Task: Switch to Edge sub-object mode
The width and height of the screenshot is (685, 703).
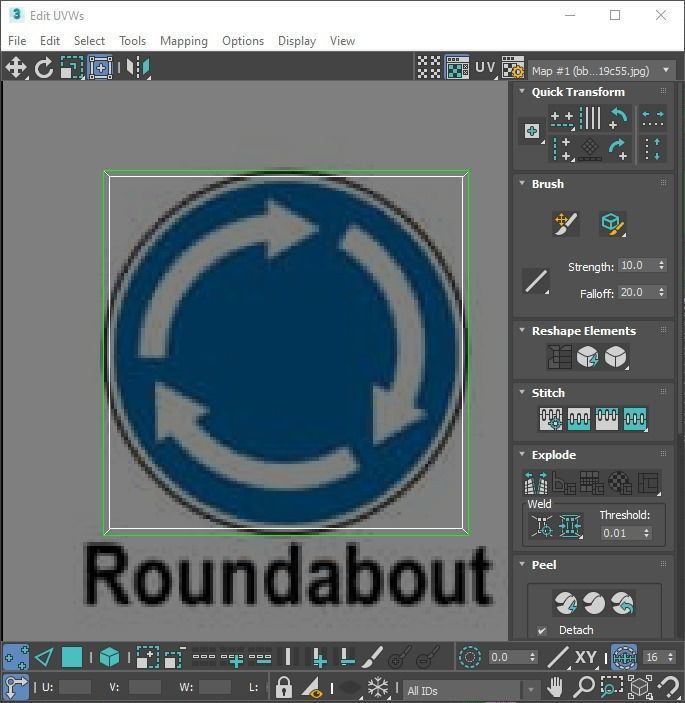Action: coord(43,657)
